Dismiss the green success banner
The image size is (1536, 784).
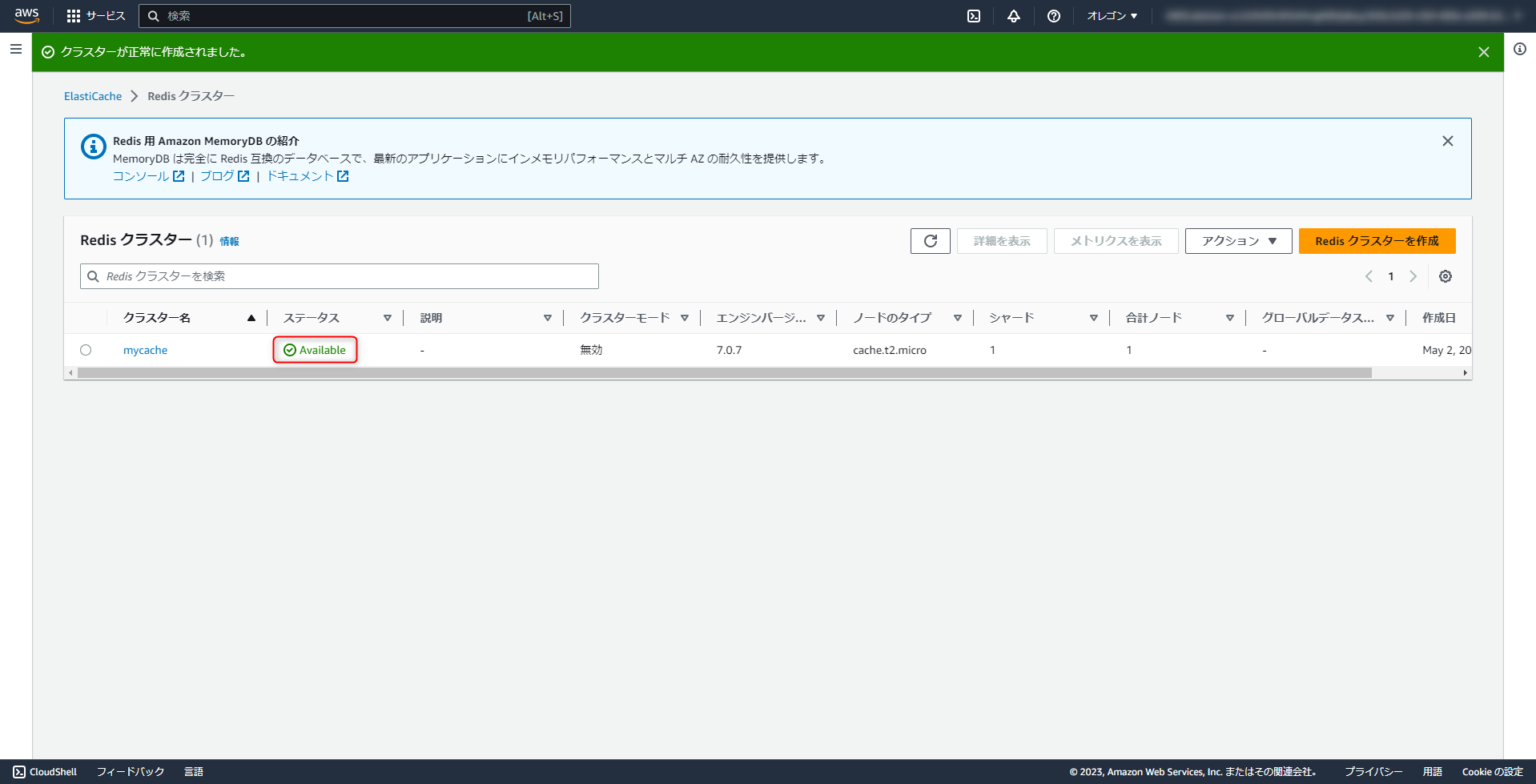tap(1484, 51)
